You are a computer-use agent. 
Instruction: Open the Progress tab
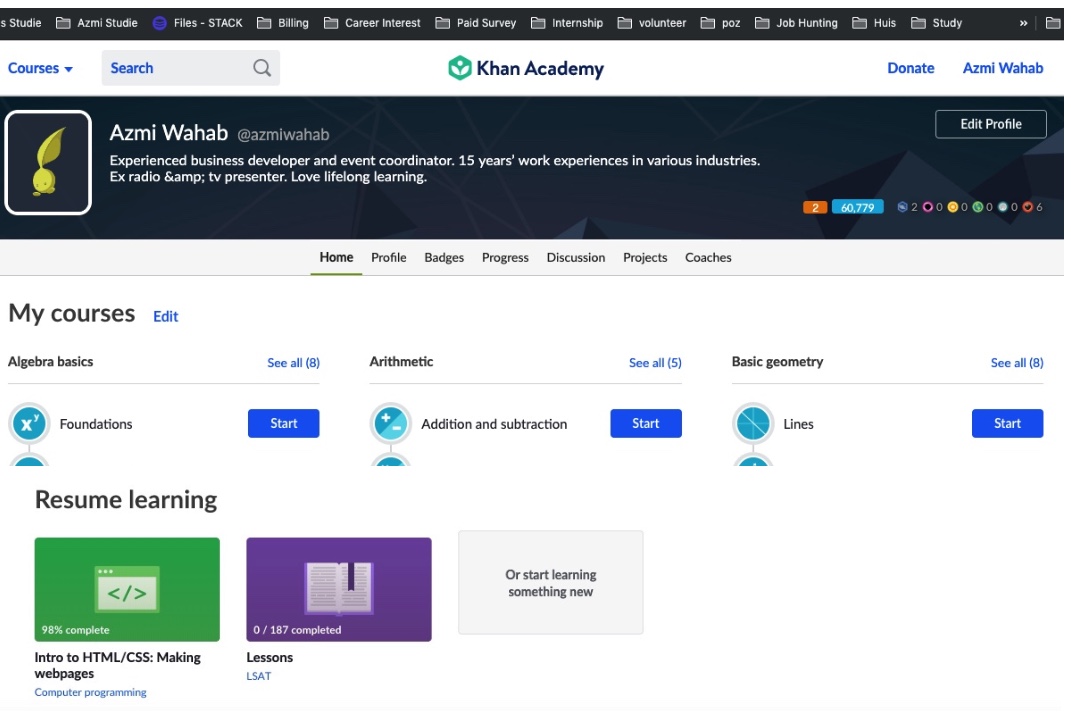pos(505,257)
